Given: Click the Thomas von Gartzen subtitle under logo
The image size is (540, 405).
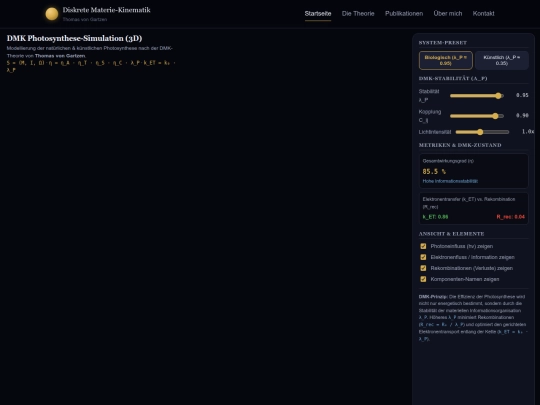Looking at the screenshot, I should pos(85,19).
